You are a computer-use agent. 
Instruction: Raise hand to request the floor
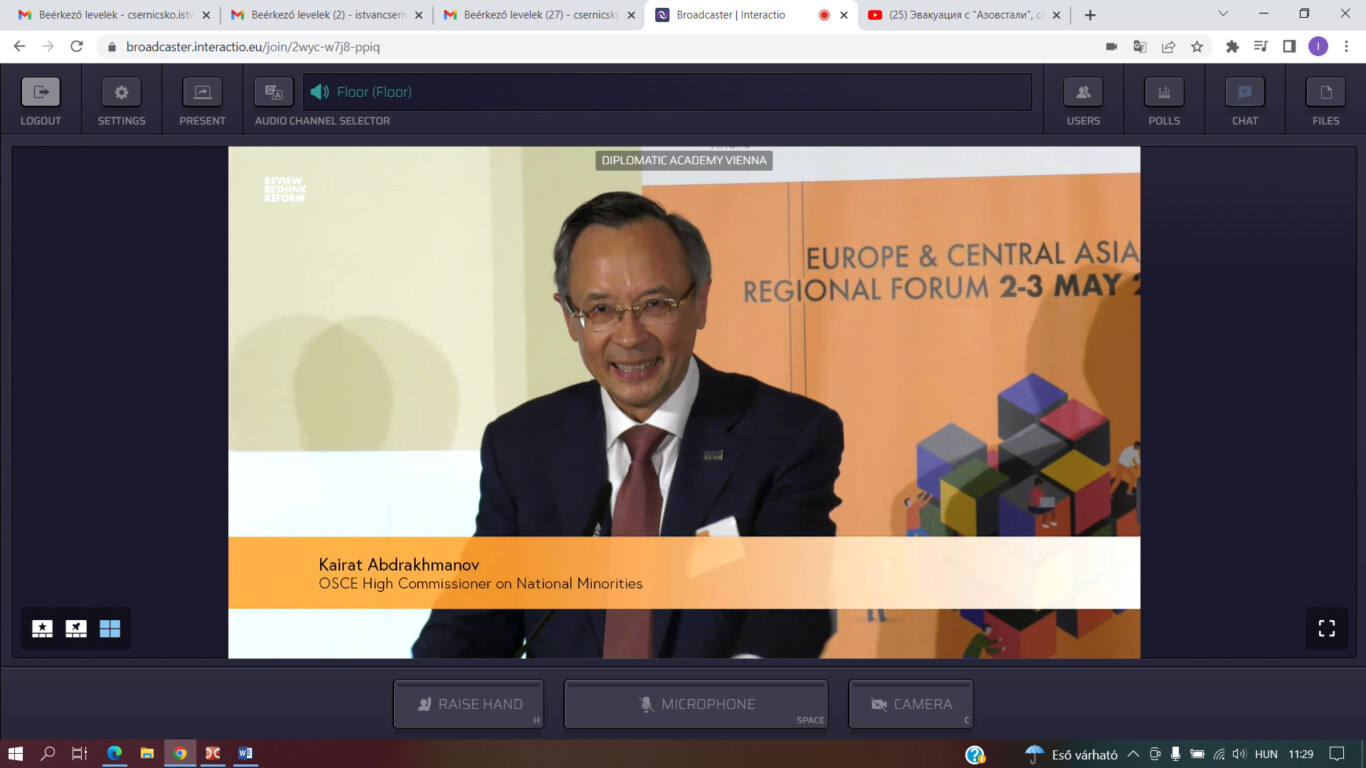(x=468, y=704)
